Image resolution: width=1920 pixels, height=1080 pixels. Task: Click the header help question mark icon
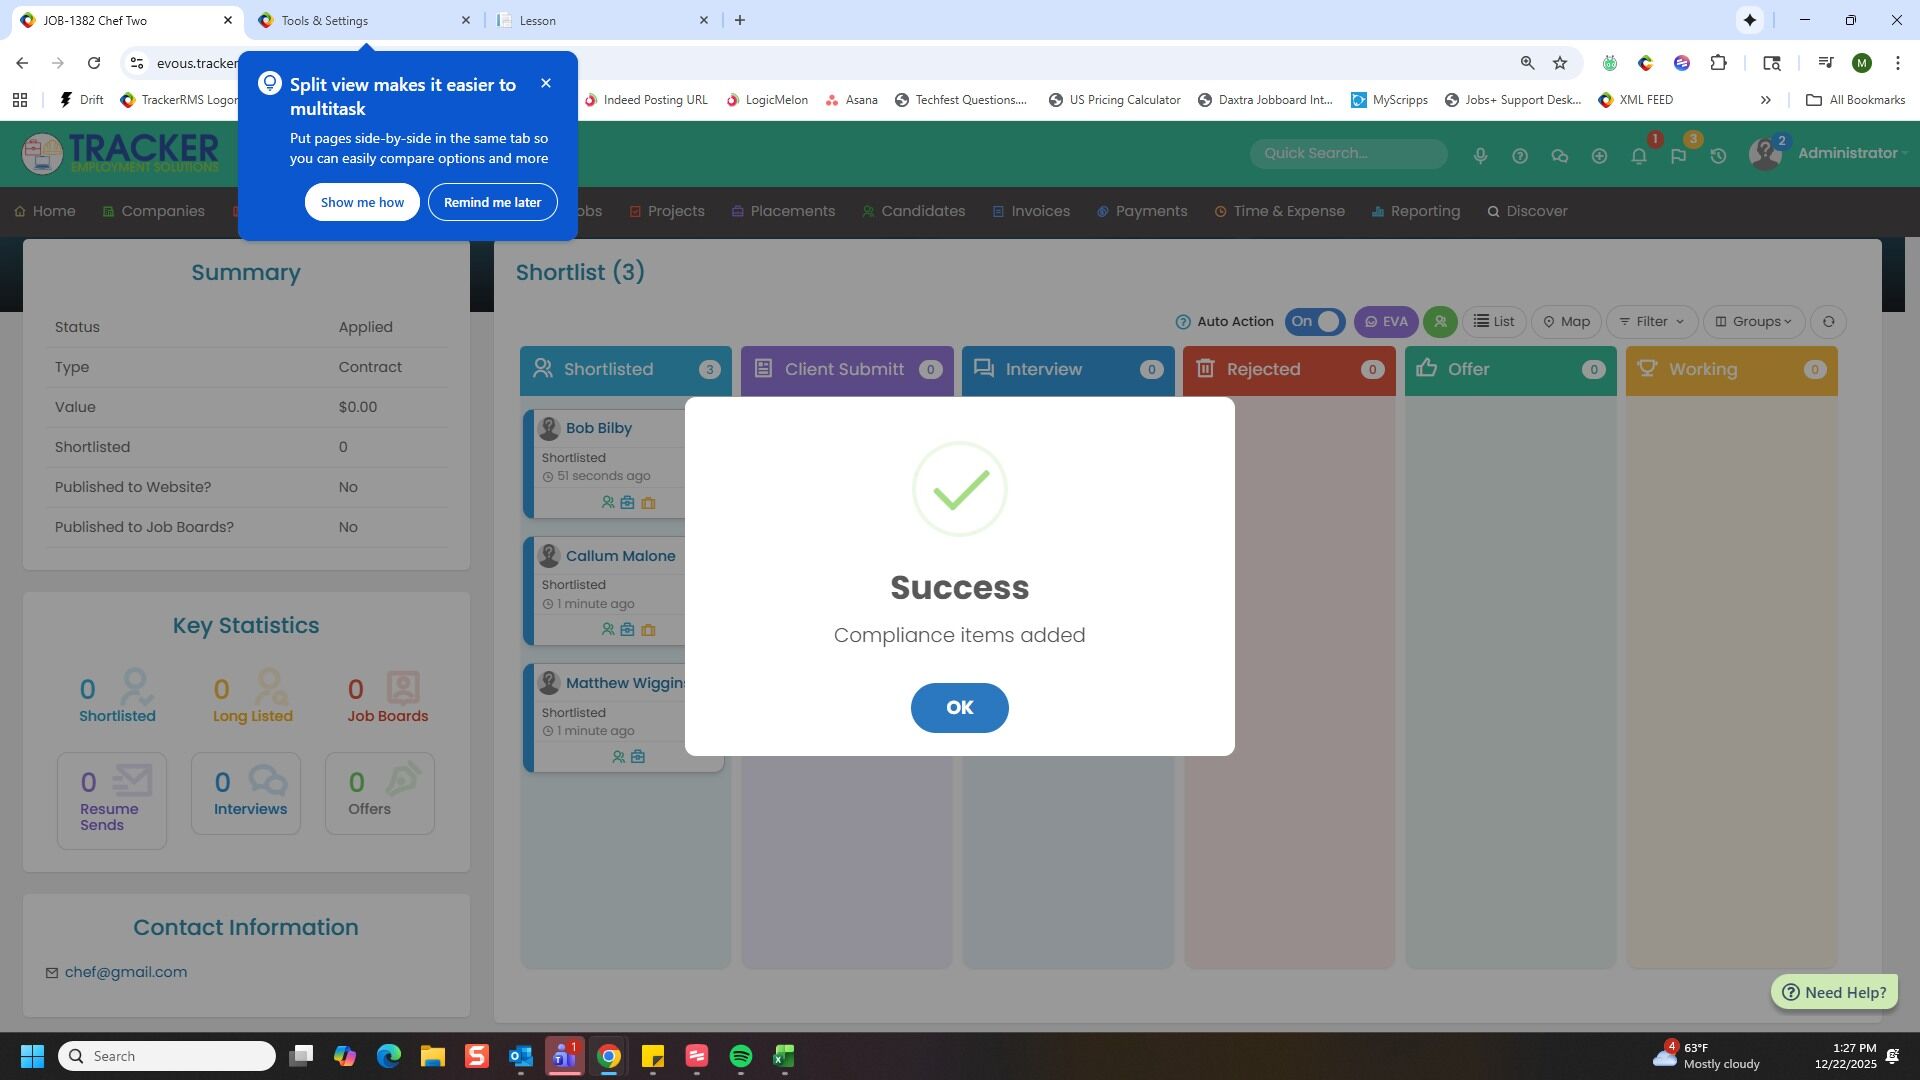(x=1520, y=156)
